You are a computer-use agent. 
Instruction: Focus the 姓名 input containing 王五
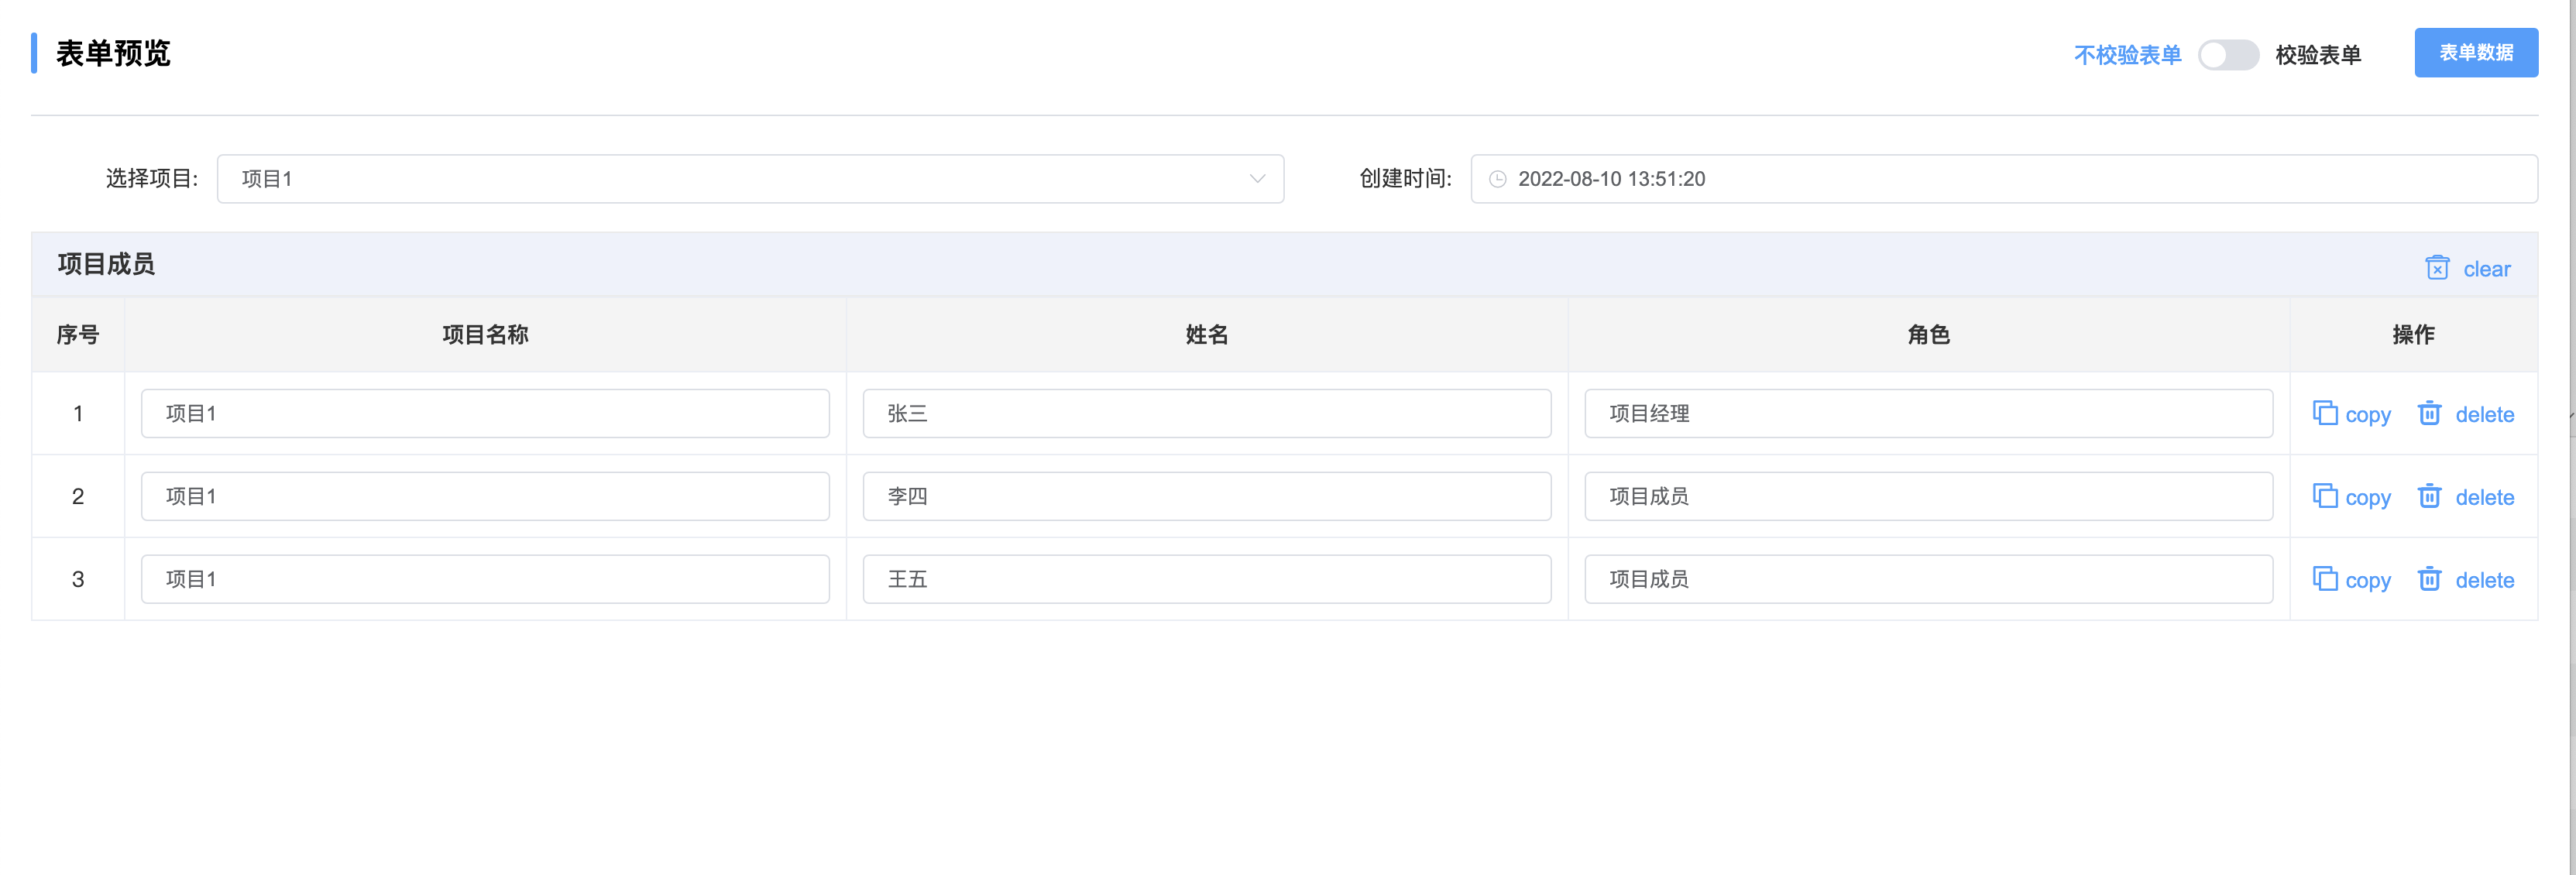click(1207, 579)
